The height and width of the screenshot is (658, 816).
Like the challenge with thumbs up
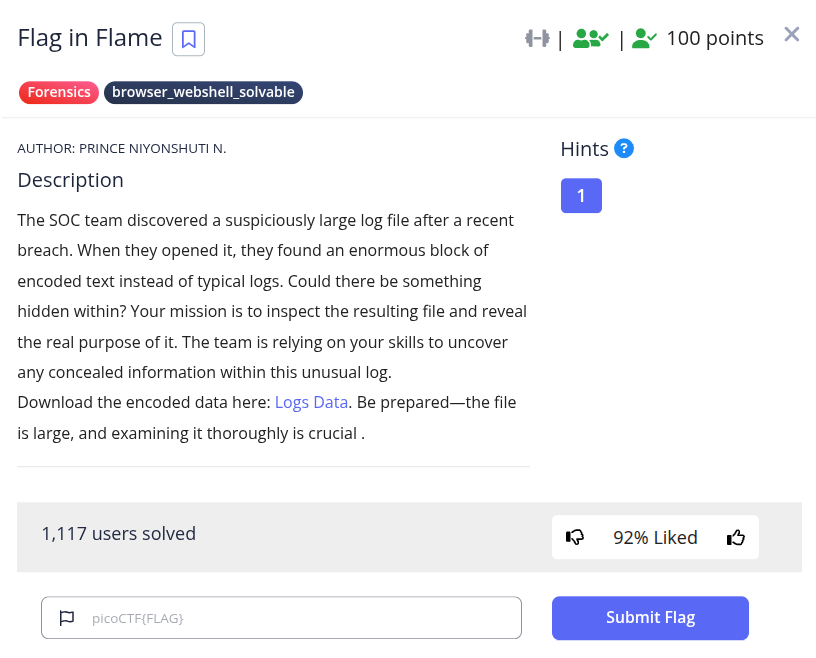[x=736, y=537]
